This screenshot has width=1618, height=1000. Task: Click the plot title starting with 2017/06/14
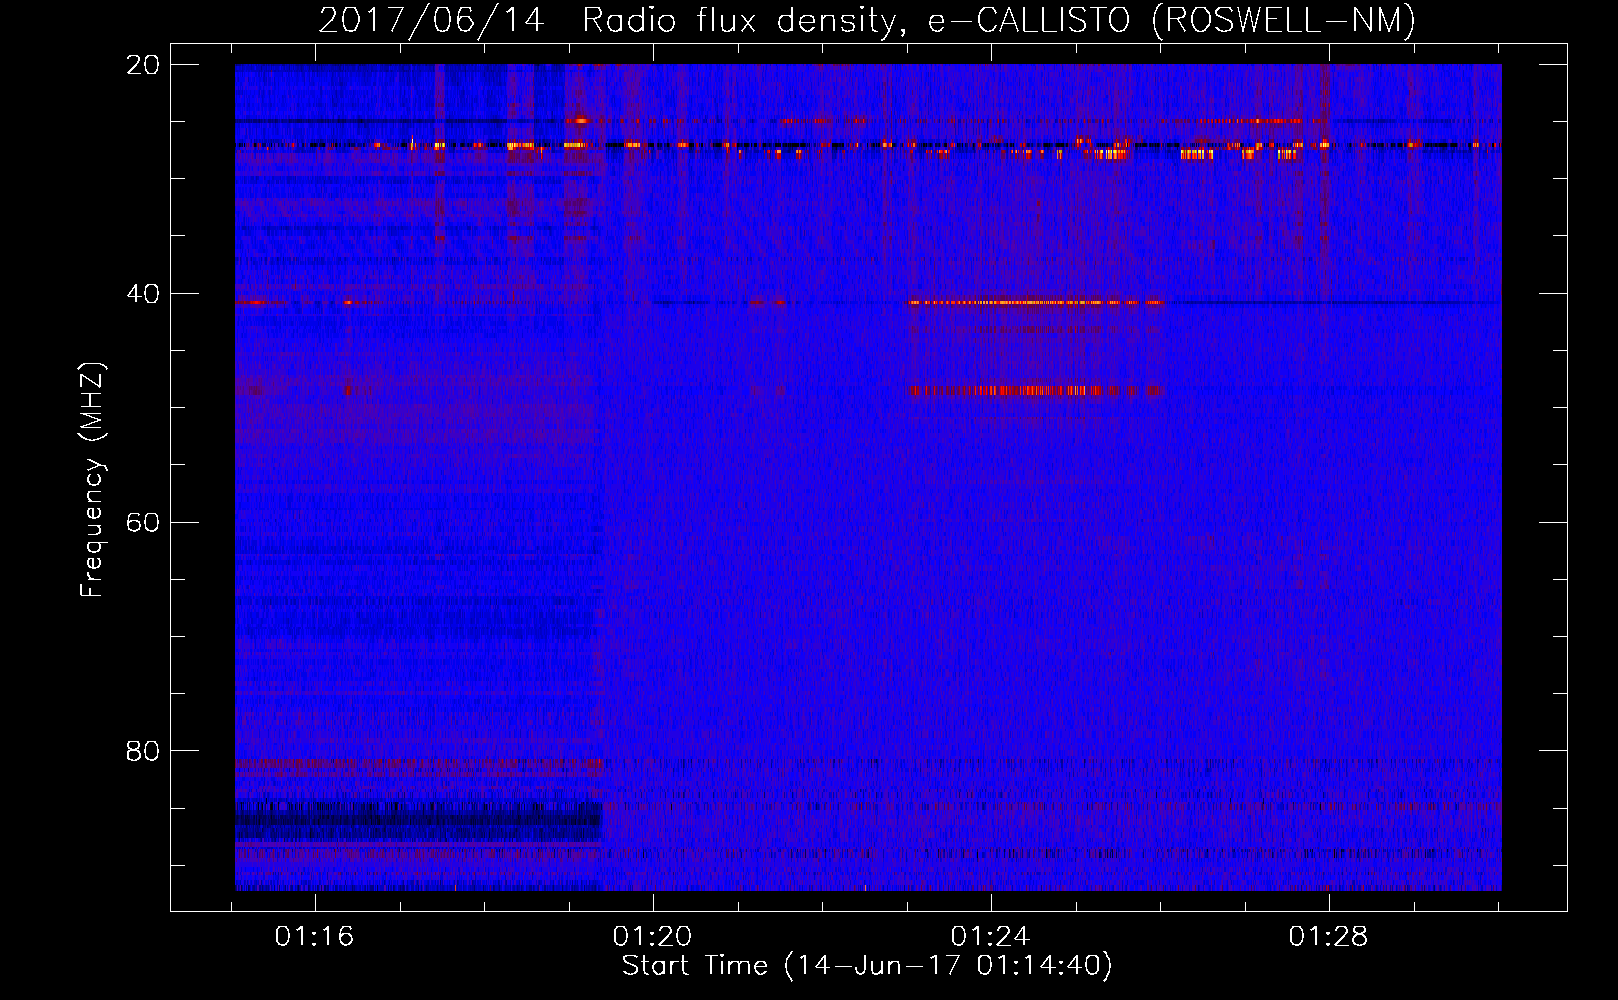(867, 20)
